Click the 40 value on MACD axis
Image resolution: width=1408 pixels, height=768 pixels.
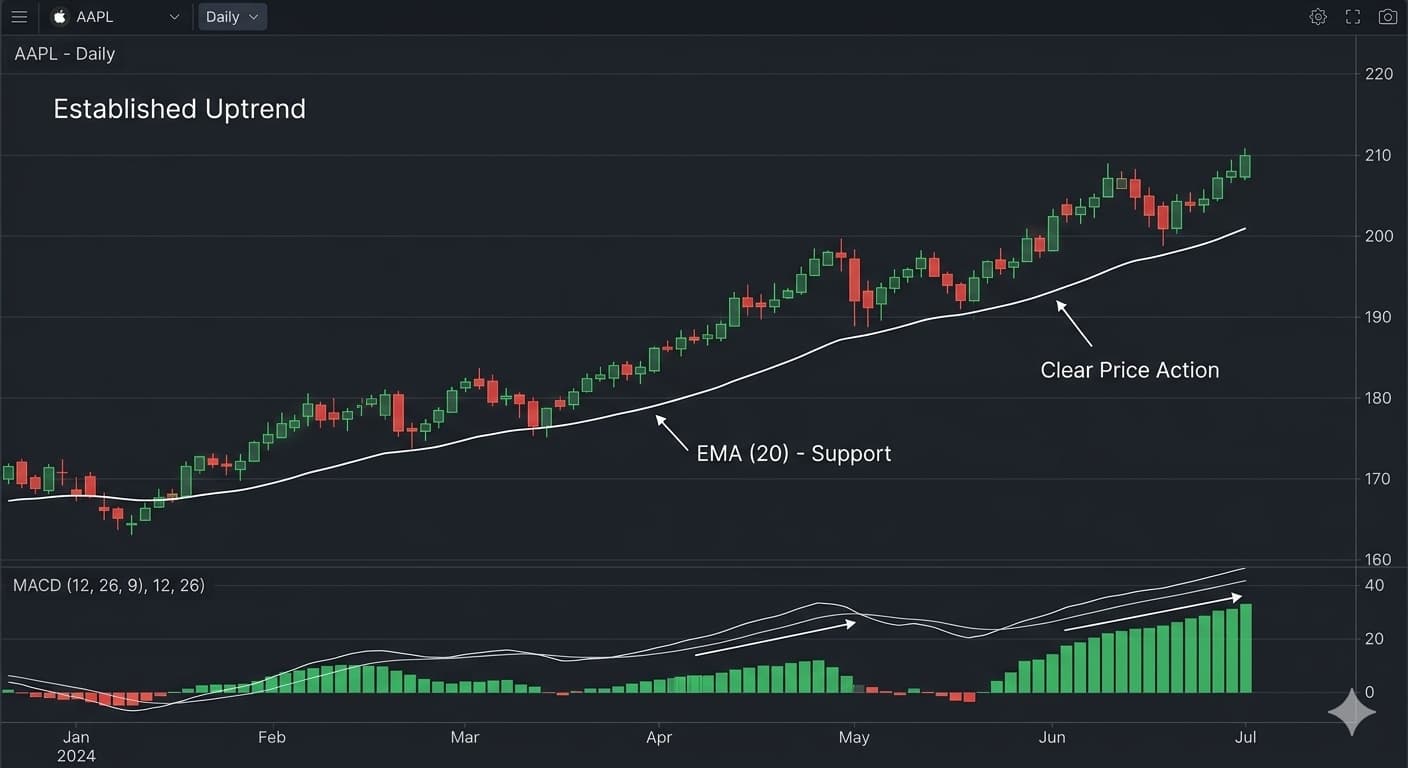[1374, 585]
